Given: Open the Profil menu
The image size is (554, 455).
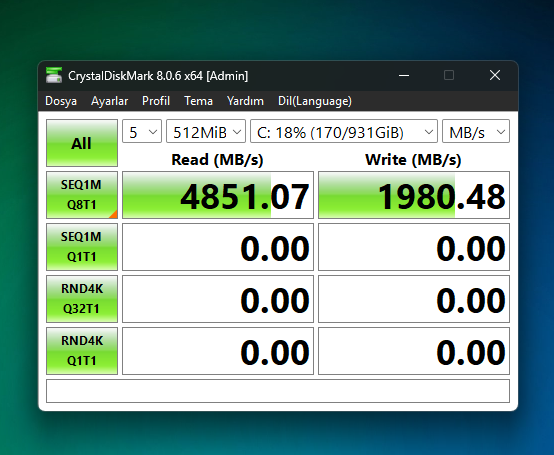Looking at the screenshot, I should [x=156, y=101].
